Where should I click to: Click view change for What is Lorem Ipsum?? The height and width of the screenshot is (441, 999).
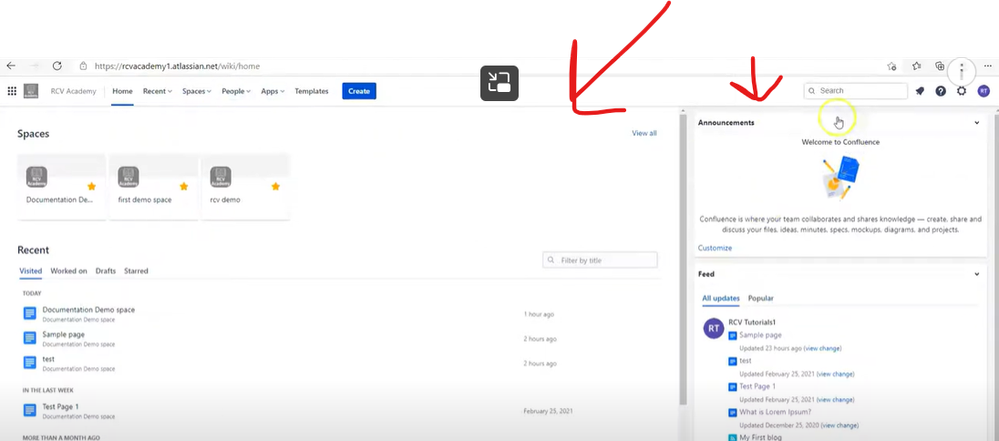click(x=840, y=425)
